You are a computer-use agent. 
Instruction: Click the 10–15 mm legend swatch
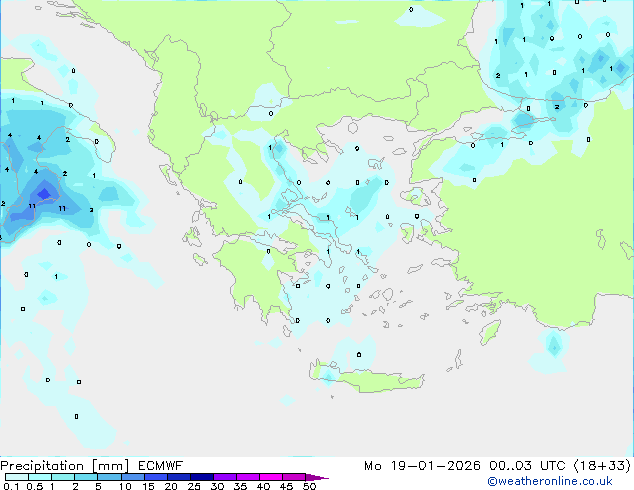coord(132,477)
